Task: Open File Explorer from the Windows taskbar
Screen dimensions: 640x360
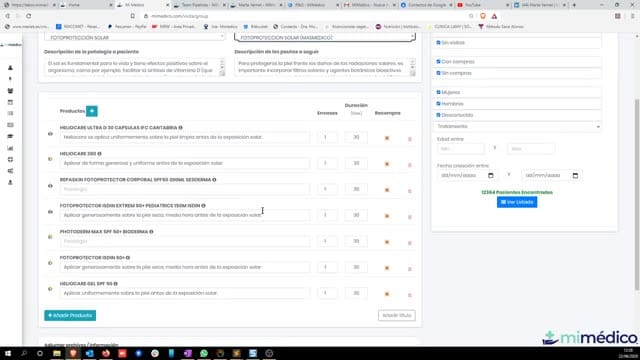Action: (57, 353)
